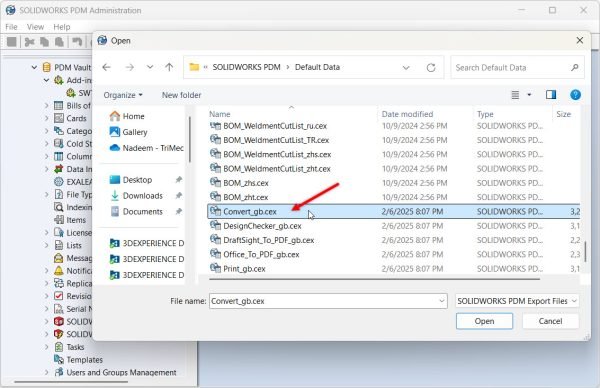
Task: Click SOLIDWORKS PDM breadcrumb in address bar
Action: (x=246, y=67)
